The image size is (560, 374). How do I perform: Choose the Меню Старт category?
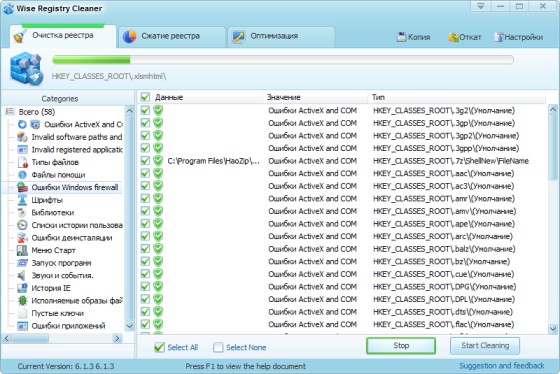[x=53, y=250]
